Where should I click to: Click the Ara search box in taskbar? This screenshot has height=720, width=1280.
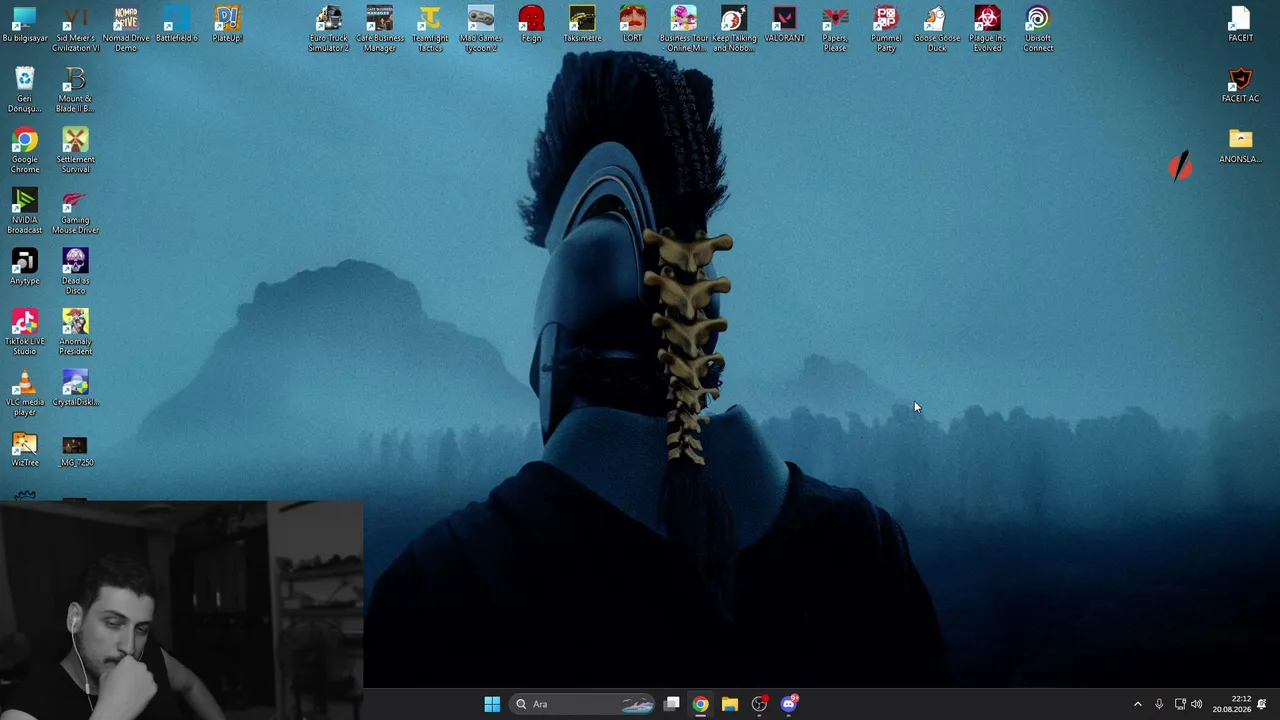pyautogui.click(x=584, y=704)
